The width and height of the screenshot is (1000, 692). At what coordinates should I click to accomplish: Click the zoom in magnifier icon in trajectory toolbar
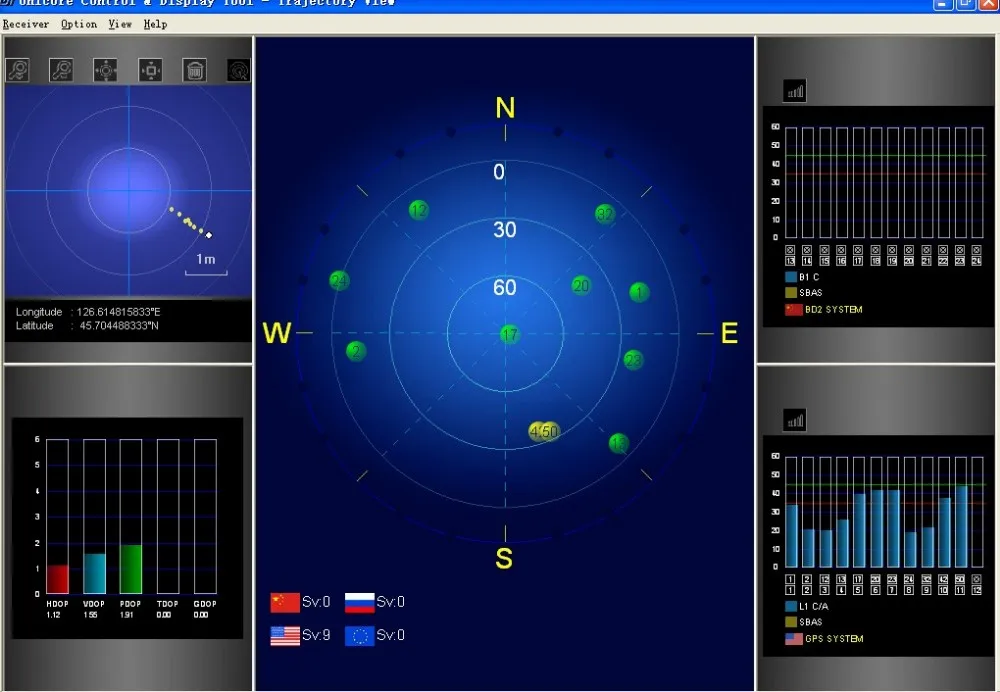(17, 70)
